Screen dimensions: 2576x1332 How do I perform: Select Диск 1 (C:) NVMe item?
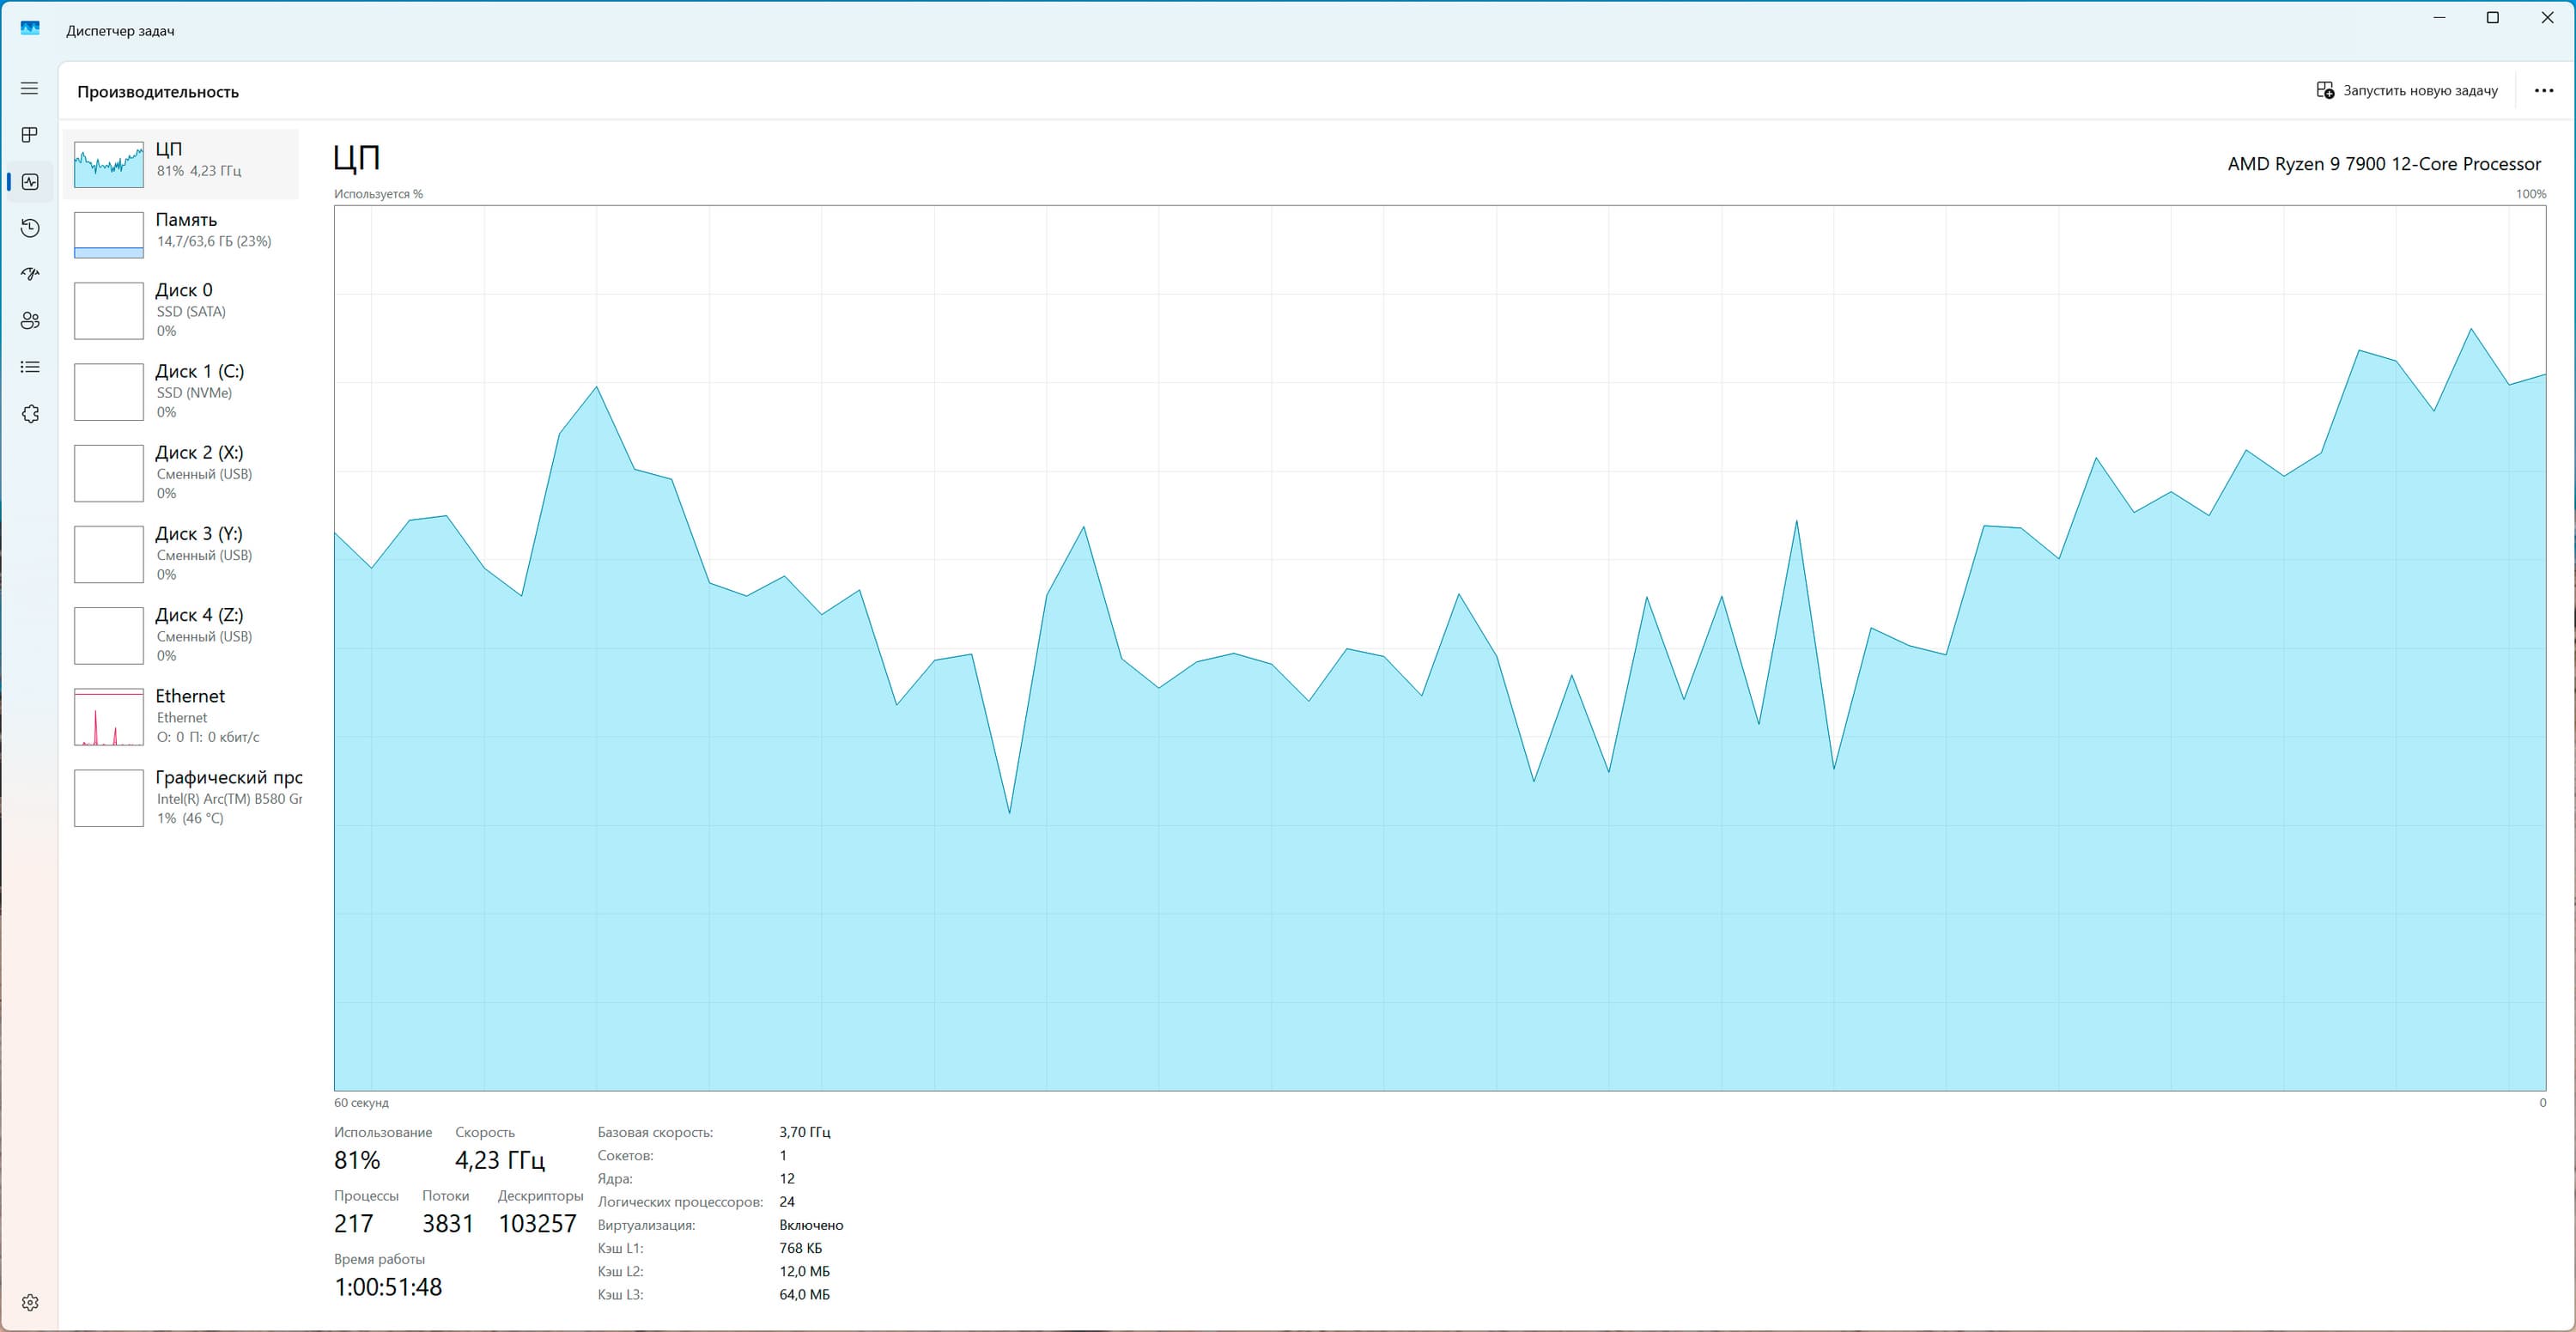pyautogui.click(x=182, y=391)
